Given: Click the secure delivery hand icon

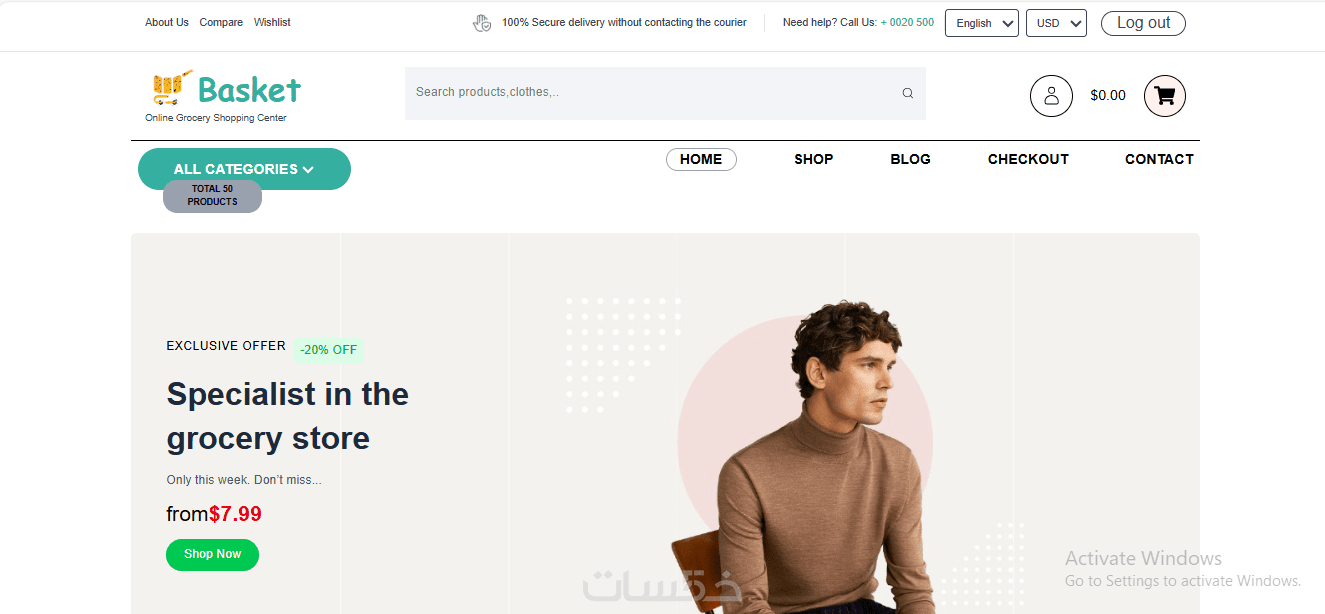Looking at the screenshot, I should pos(482,23).
